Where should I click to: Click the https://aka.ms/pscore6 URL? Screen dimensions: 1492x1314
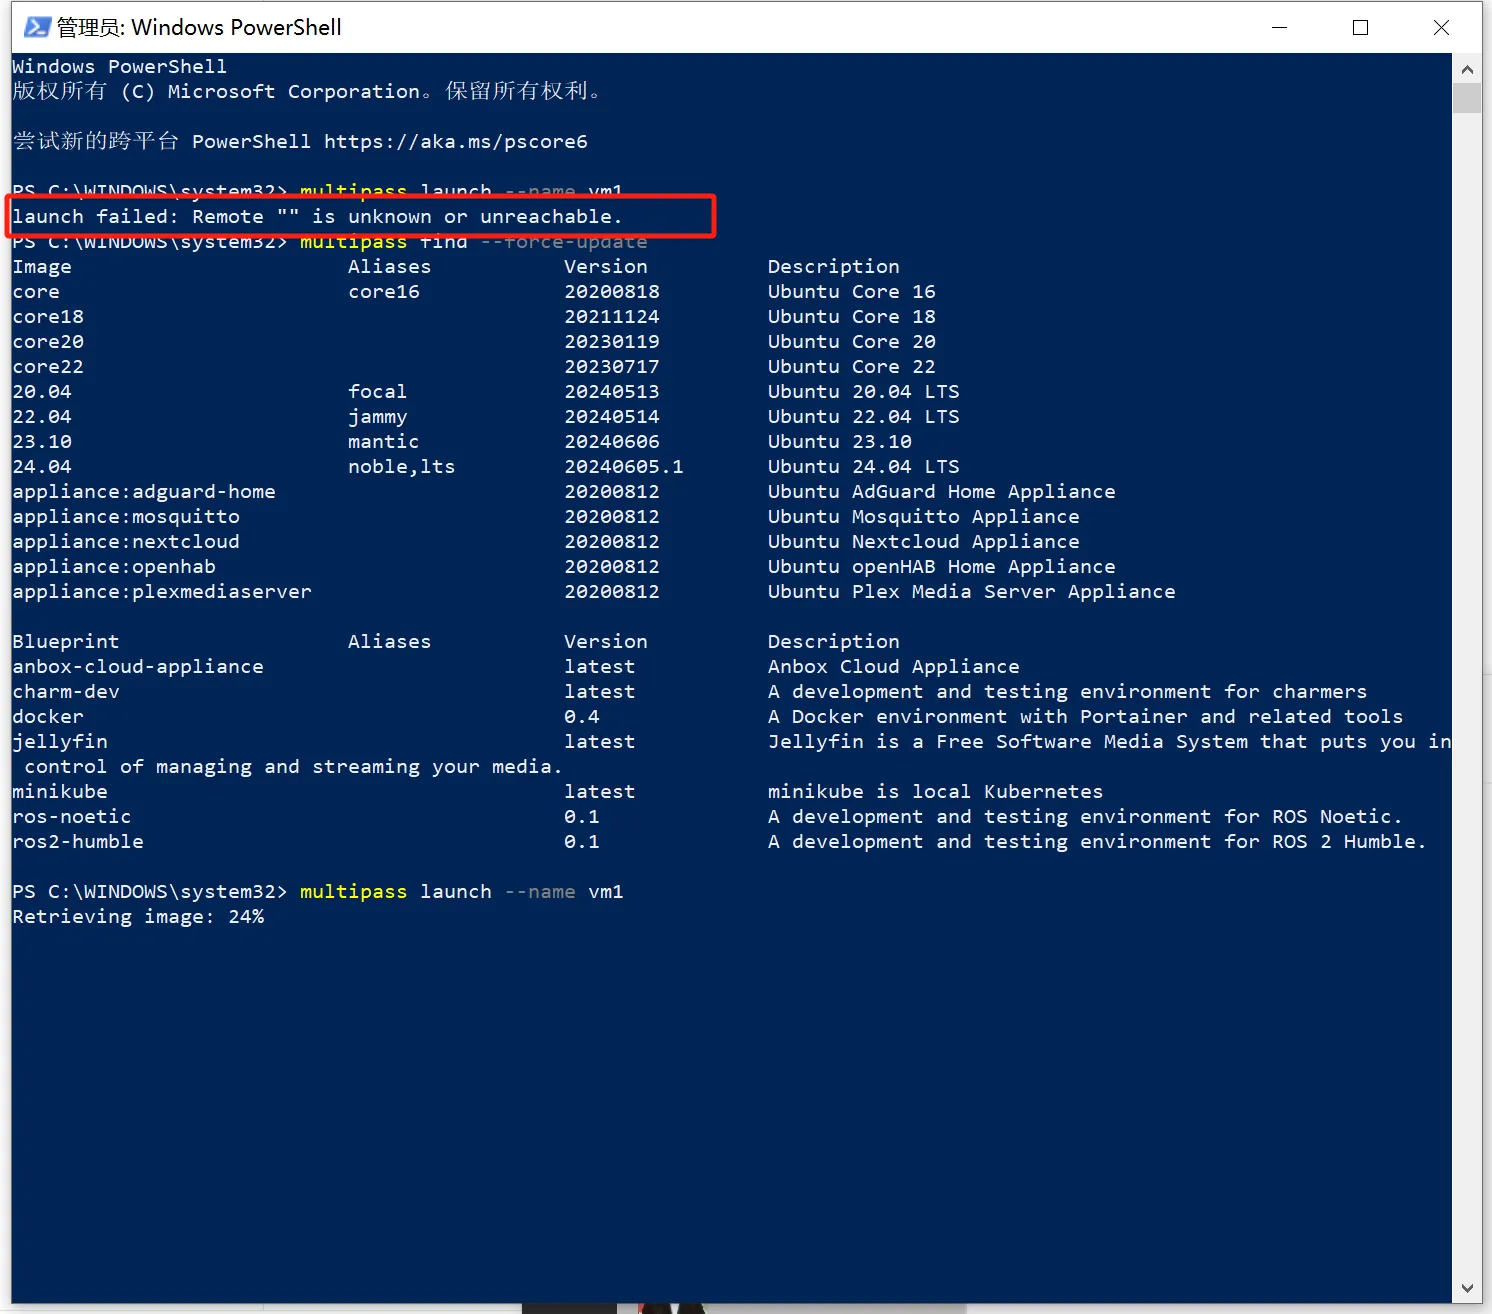click(455, 142)
